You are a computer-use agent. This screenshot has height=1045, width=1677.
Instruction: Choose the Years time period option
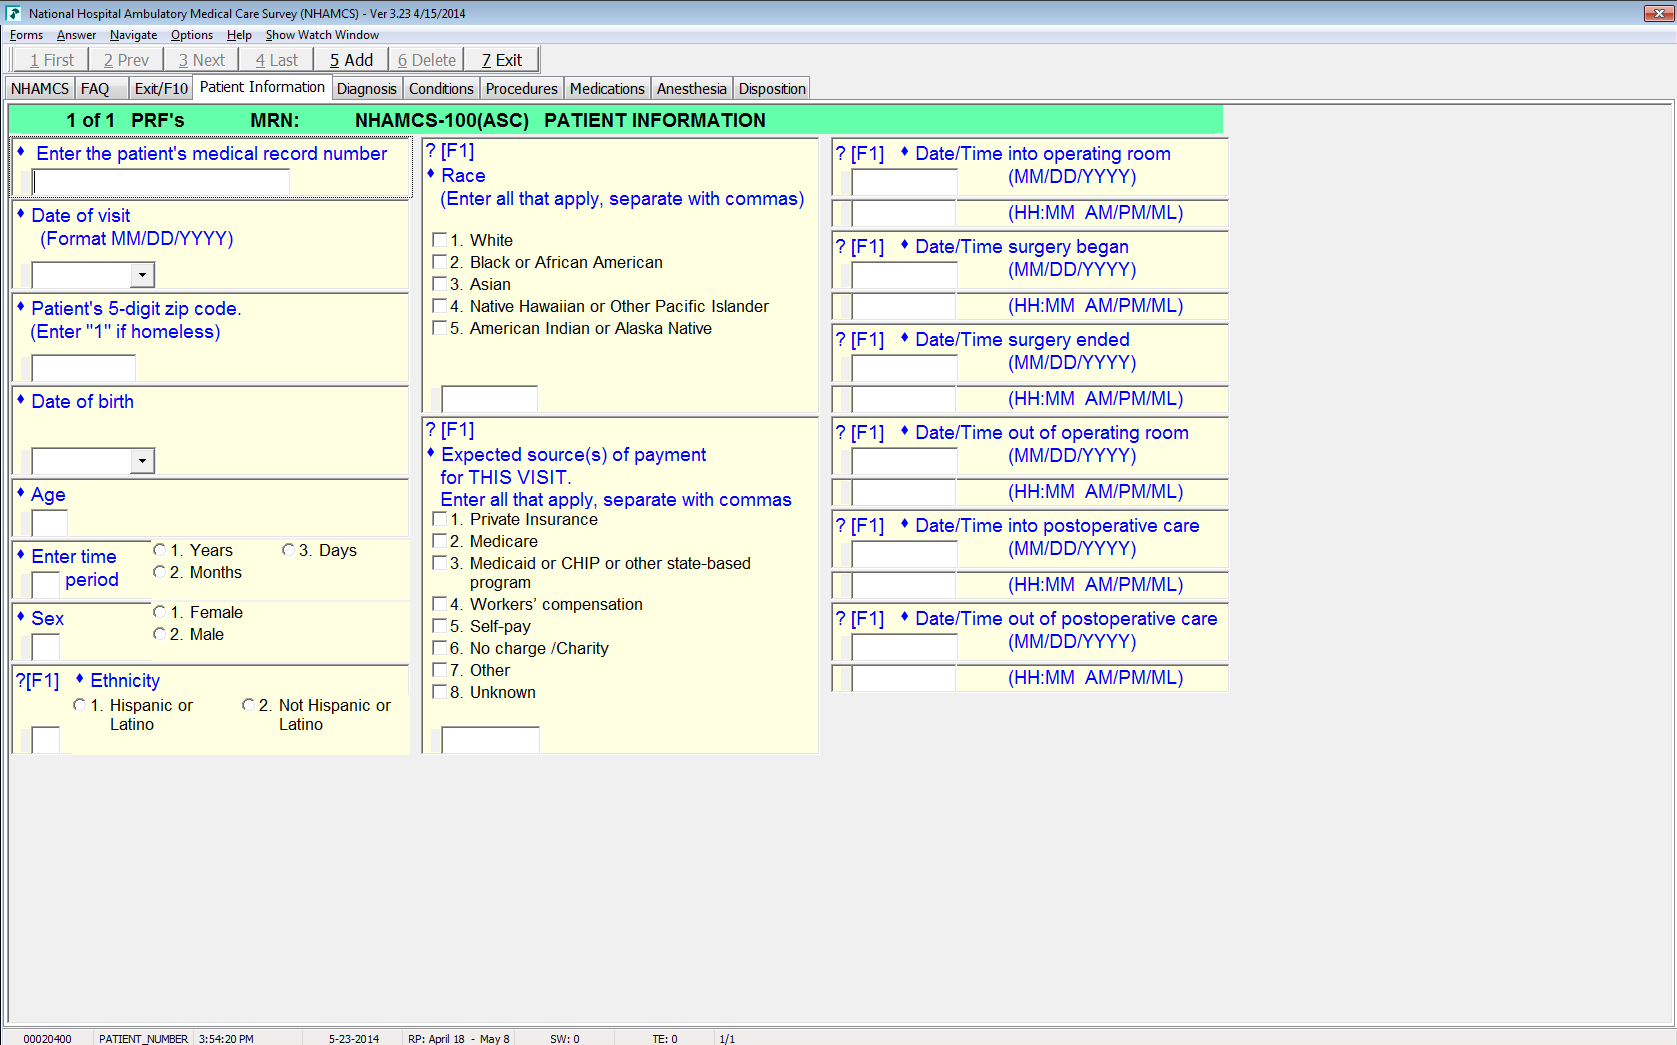coord(159,550)
